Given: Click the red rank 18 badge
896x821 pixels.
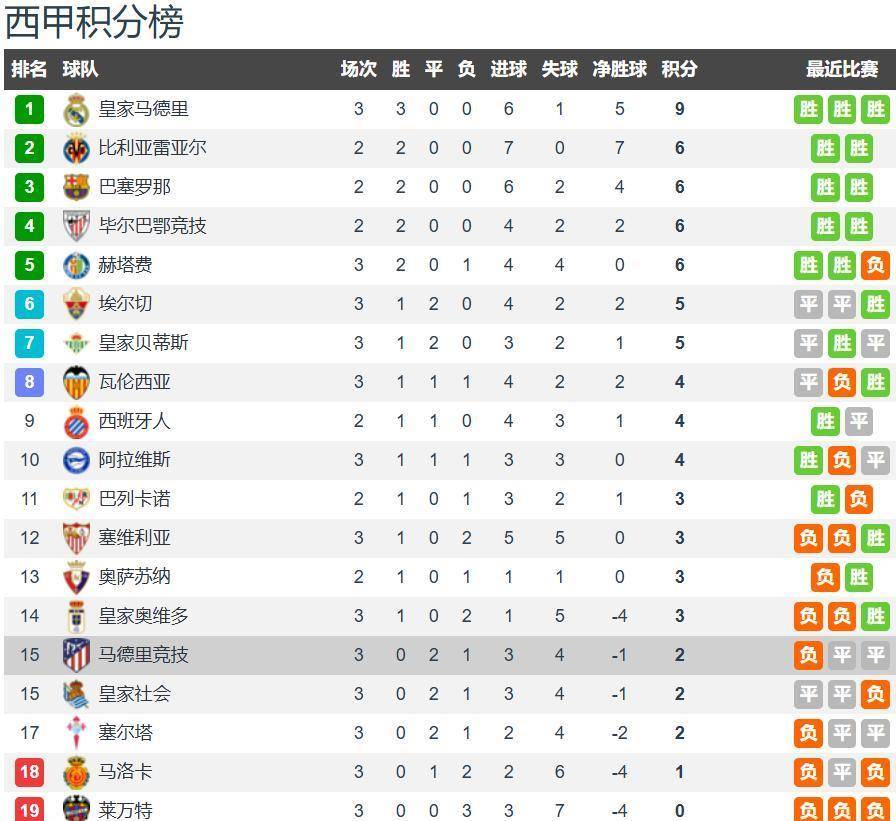Looking at the screenshot, I should click(x=30, y=772).
